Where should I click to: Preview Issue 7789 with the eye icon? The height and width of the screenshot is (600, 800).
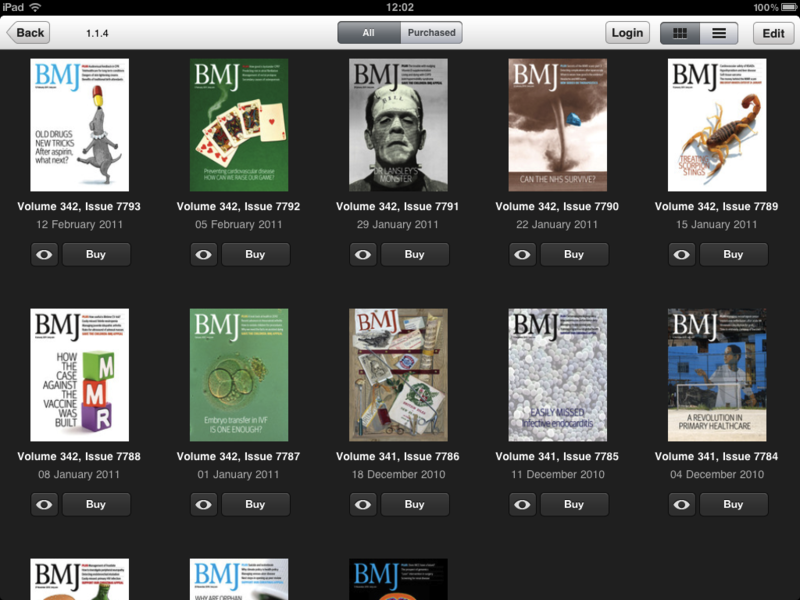(682, 254)
